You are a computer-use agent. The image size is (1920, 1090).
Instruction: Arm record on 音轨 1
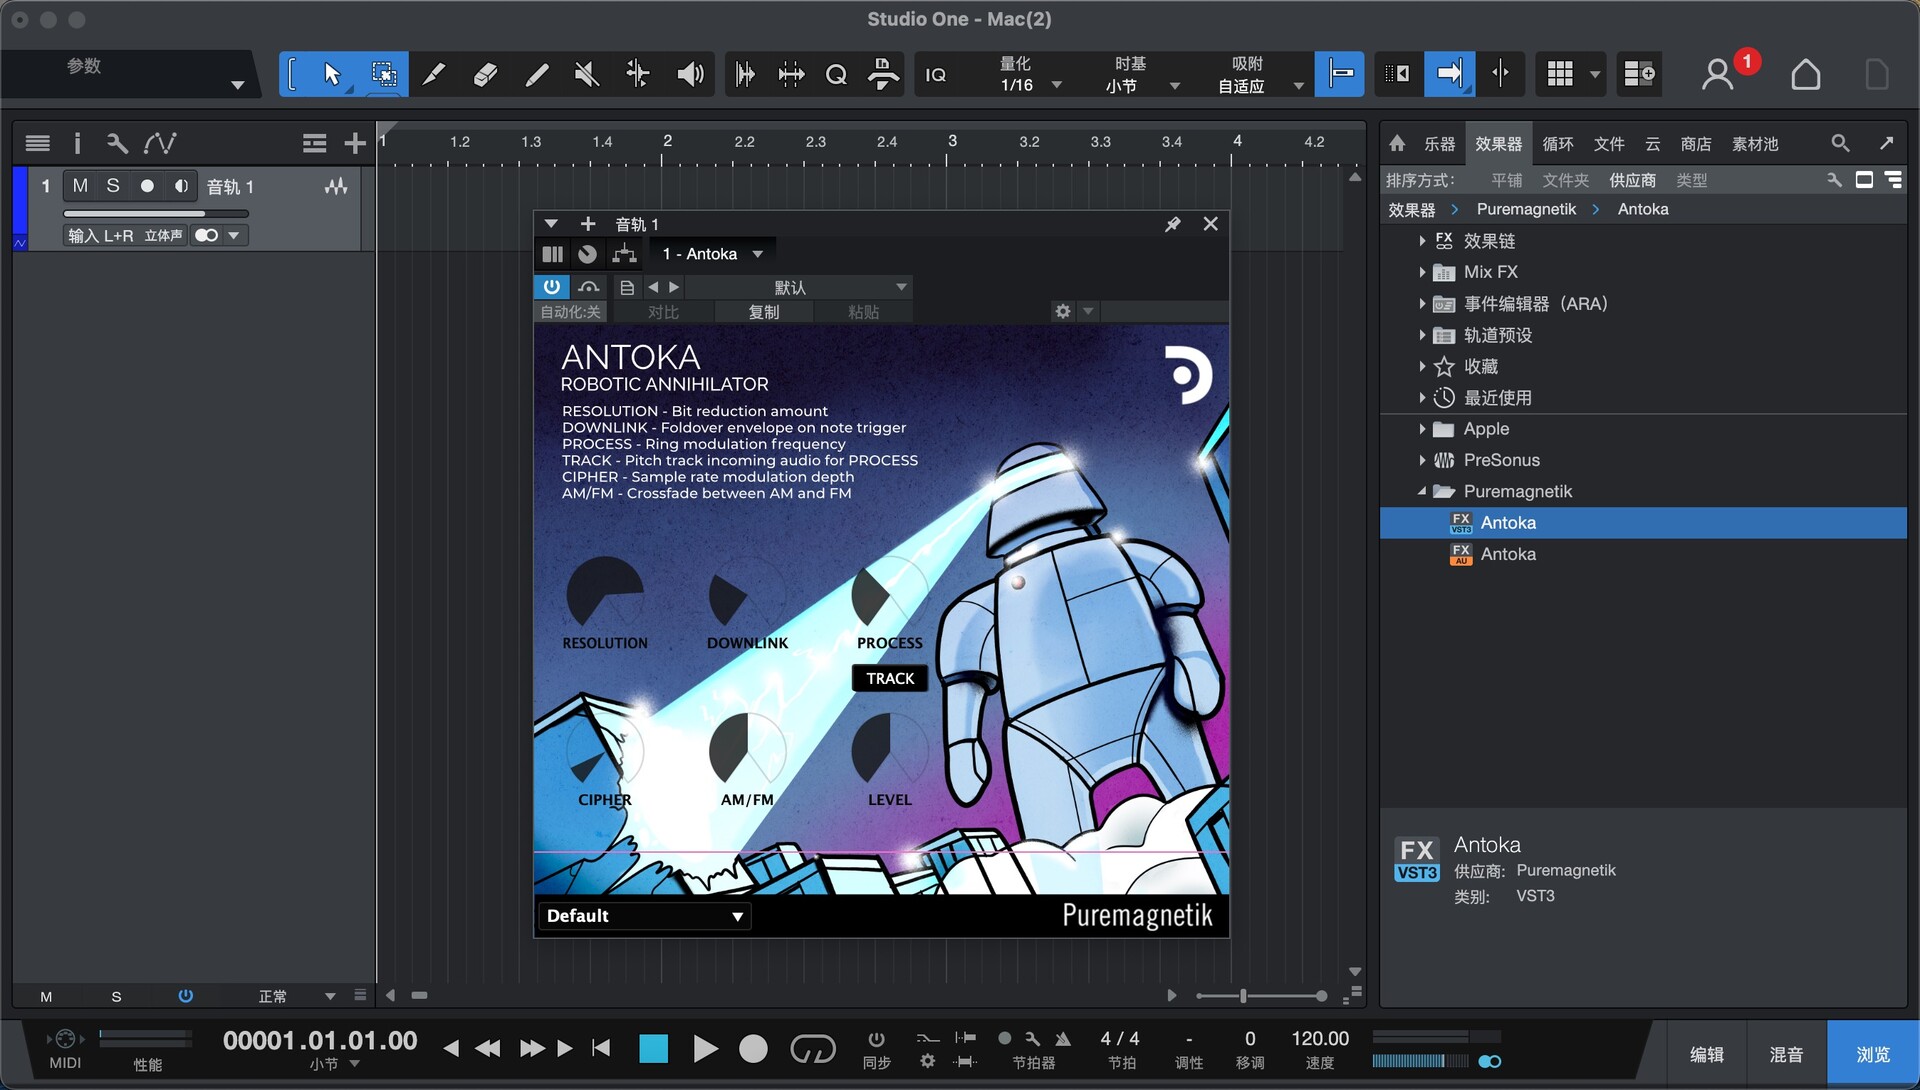[x=147, y=186]
